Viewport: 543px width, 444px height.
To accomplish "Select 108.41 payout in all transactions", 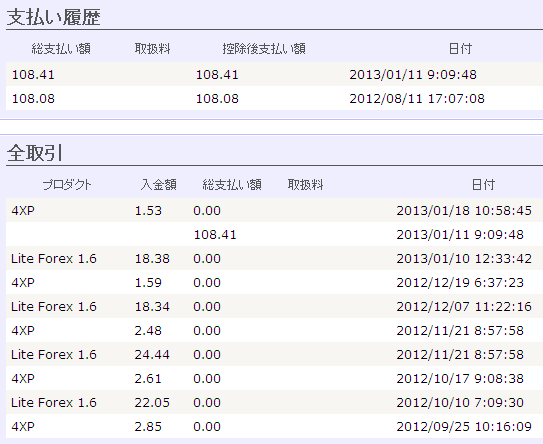I will (215, 235).
